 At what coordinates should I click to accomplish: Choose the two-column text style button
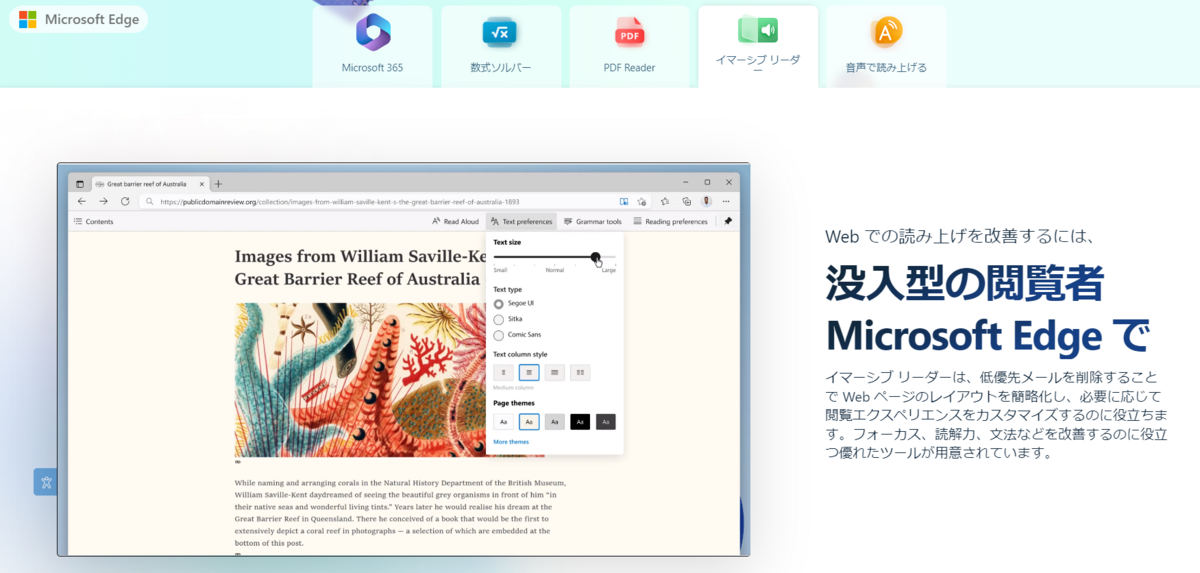(x=580, y=372)
